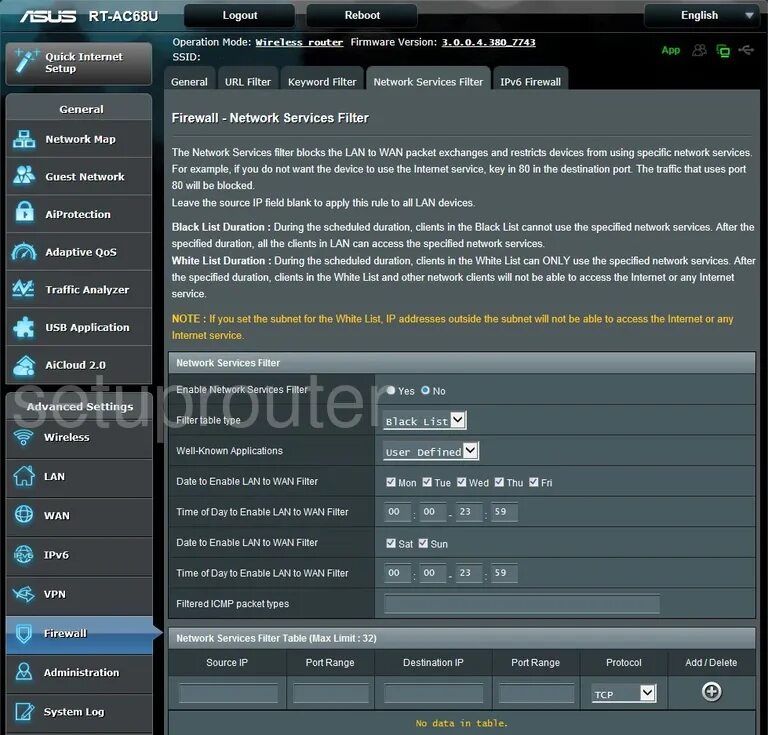The image size is (768, 735).
Task: Click the Logout button
Action: click(240, 15)
